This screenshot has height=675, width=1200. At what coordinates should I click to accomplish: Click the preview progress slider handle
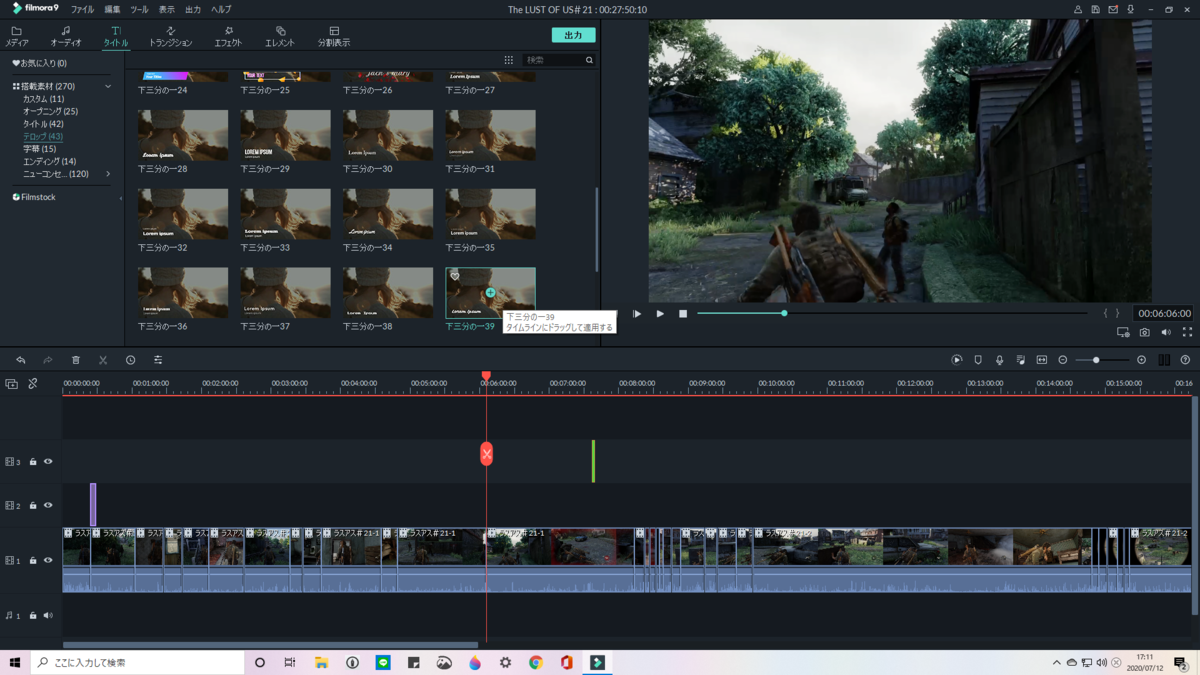(784, 313)
